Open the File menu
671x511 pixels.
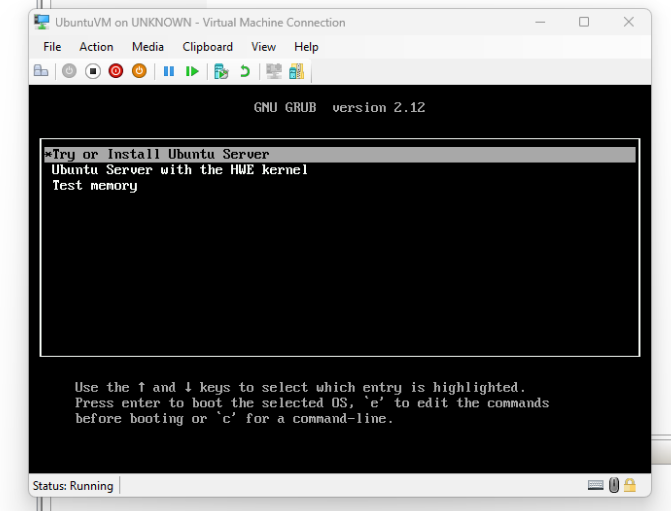(x=52, y=47)
